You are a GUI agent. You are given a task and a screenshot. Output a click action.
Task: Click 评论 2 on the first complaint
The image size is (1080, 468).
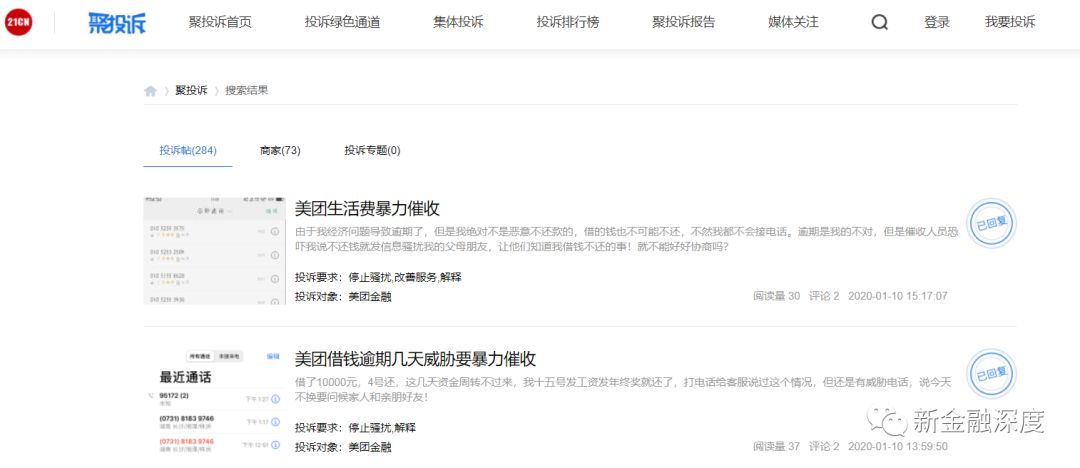click(824, 296)
